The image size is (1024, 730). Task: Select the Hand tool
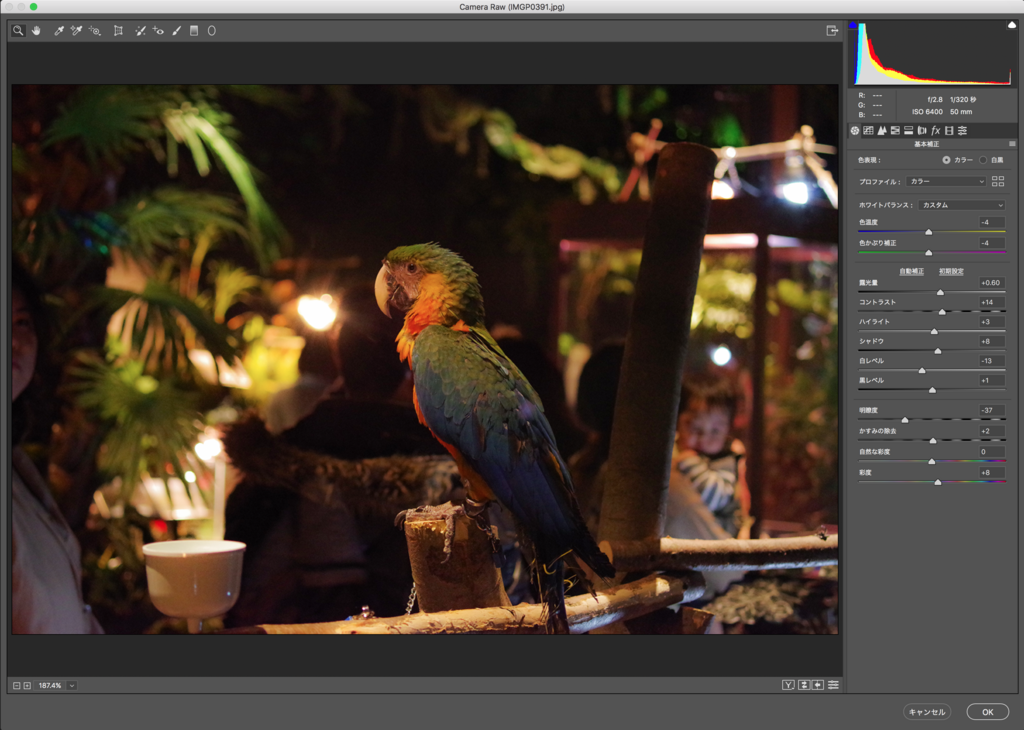[37, 31]
